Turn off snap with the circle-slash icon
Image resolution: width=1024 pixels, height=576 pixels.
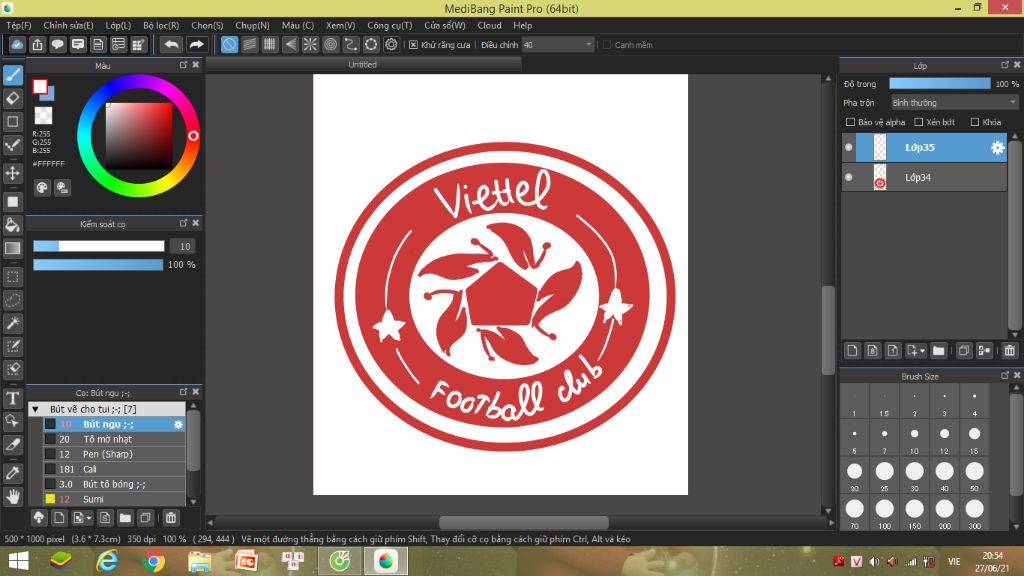coord(229,44)
